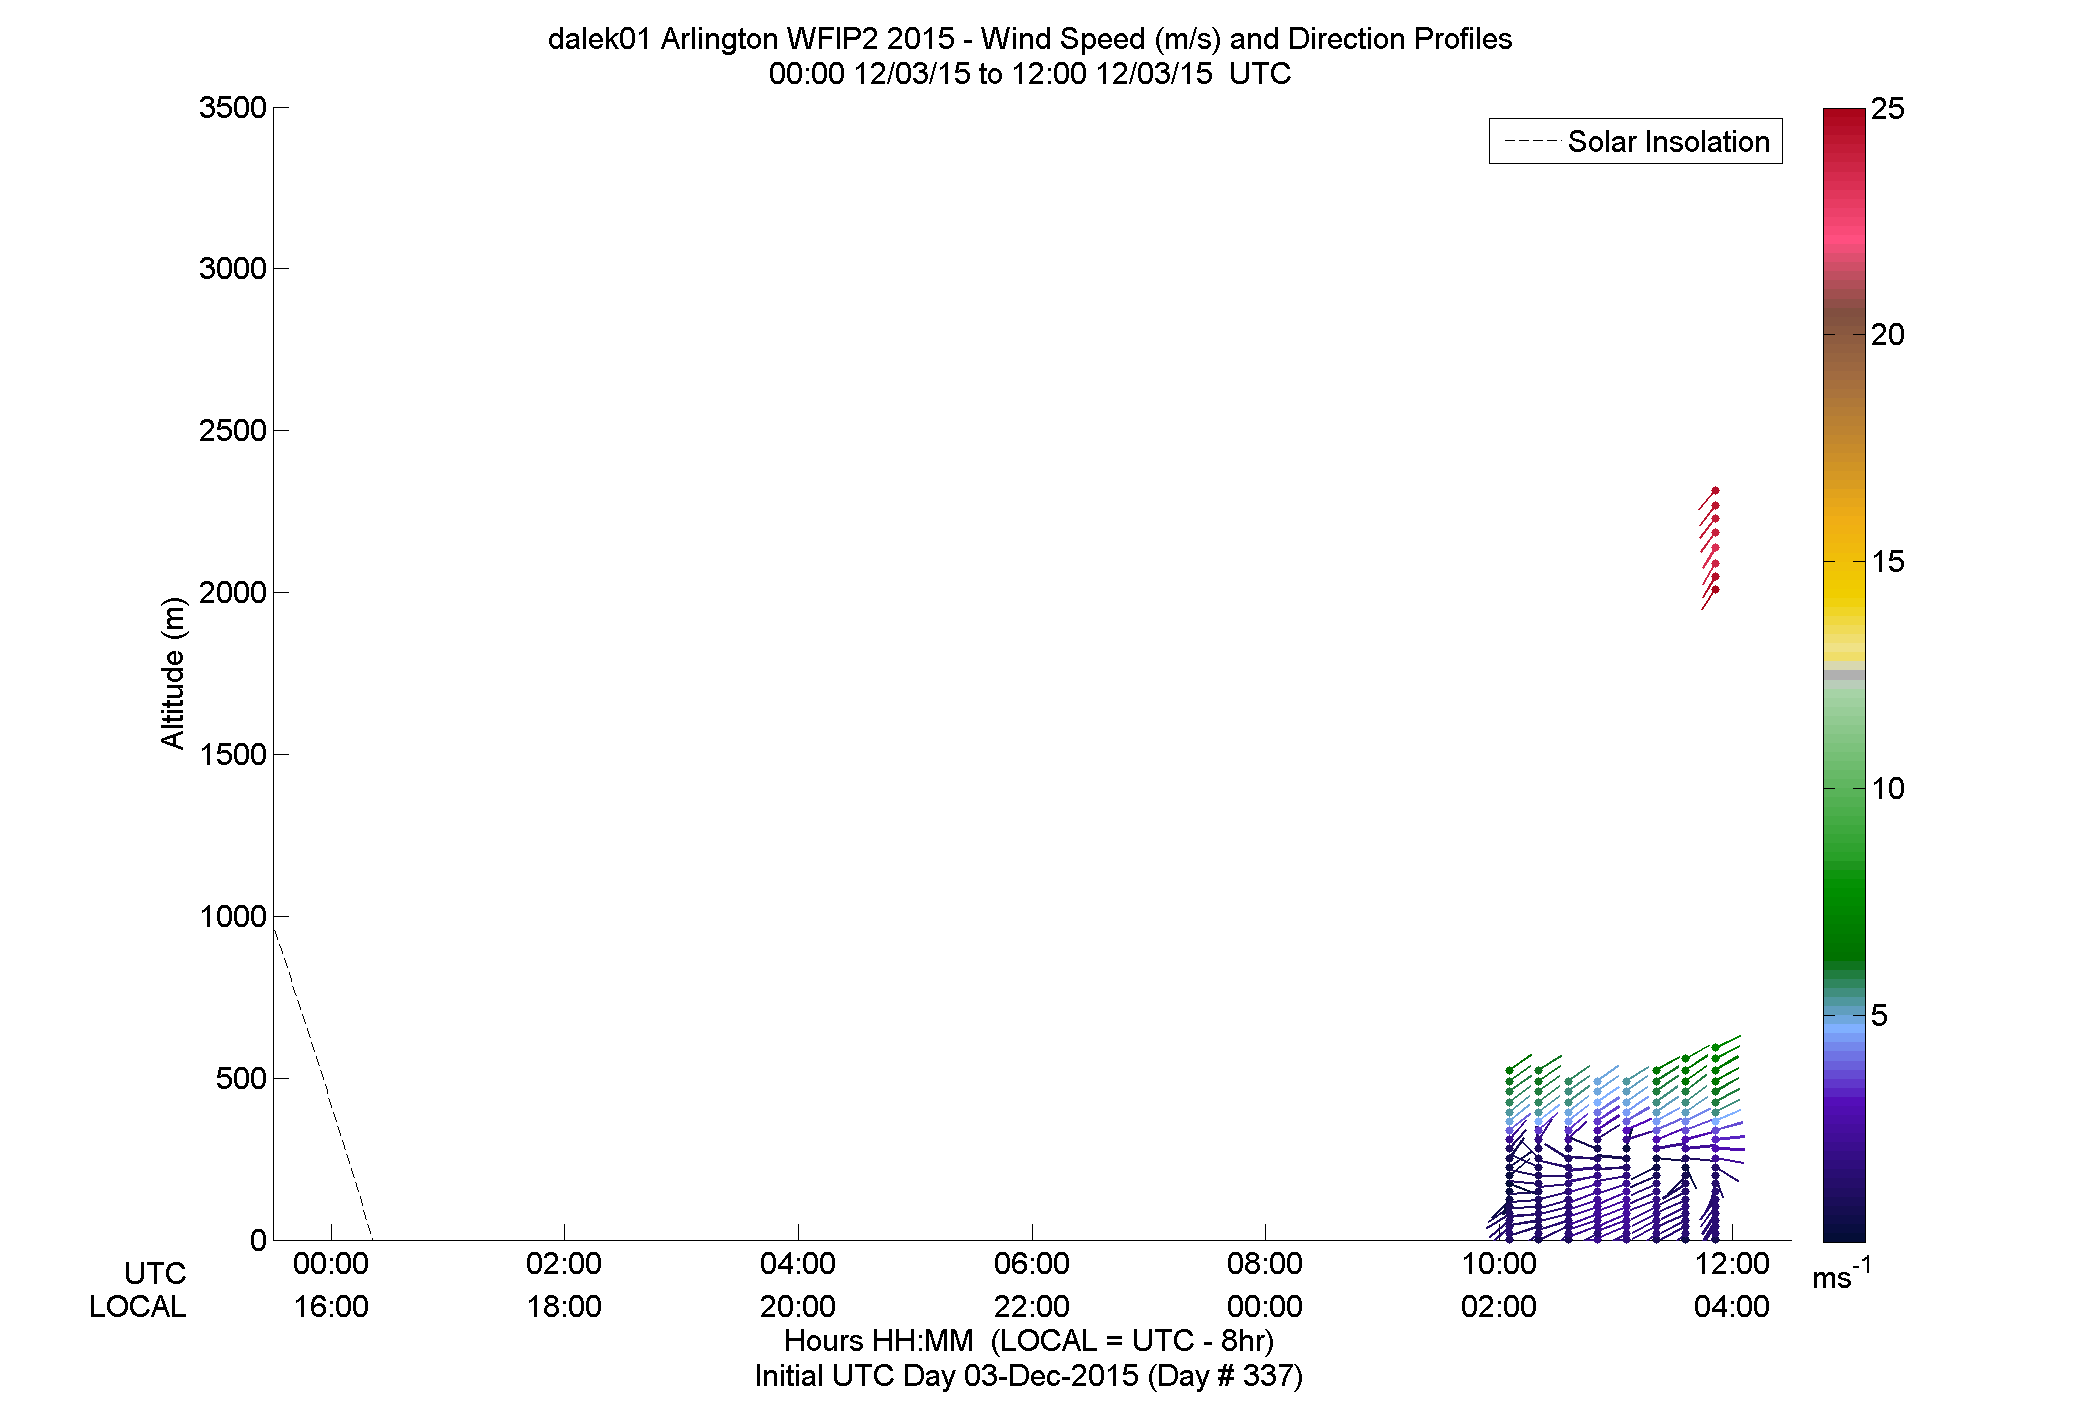Click the colorbar units label ms-1
The image size is (2099, 1425).
(1841, 1274)
